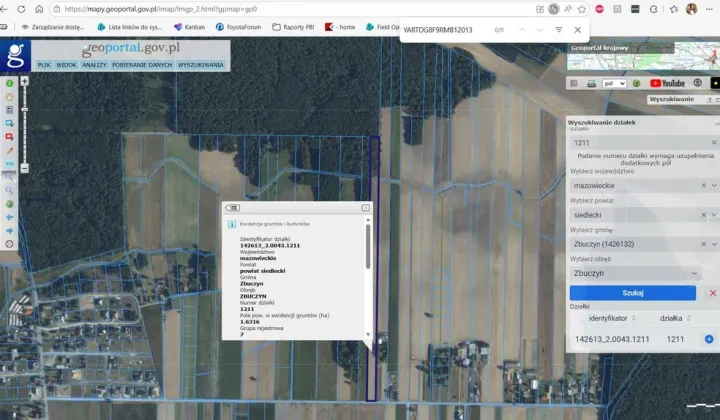Click the red X next to Szukaj
The image size is (720, 420).
tap(712, 293)
